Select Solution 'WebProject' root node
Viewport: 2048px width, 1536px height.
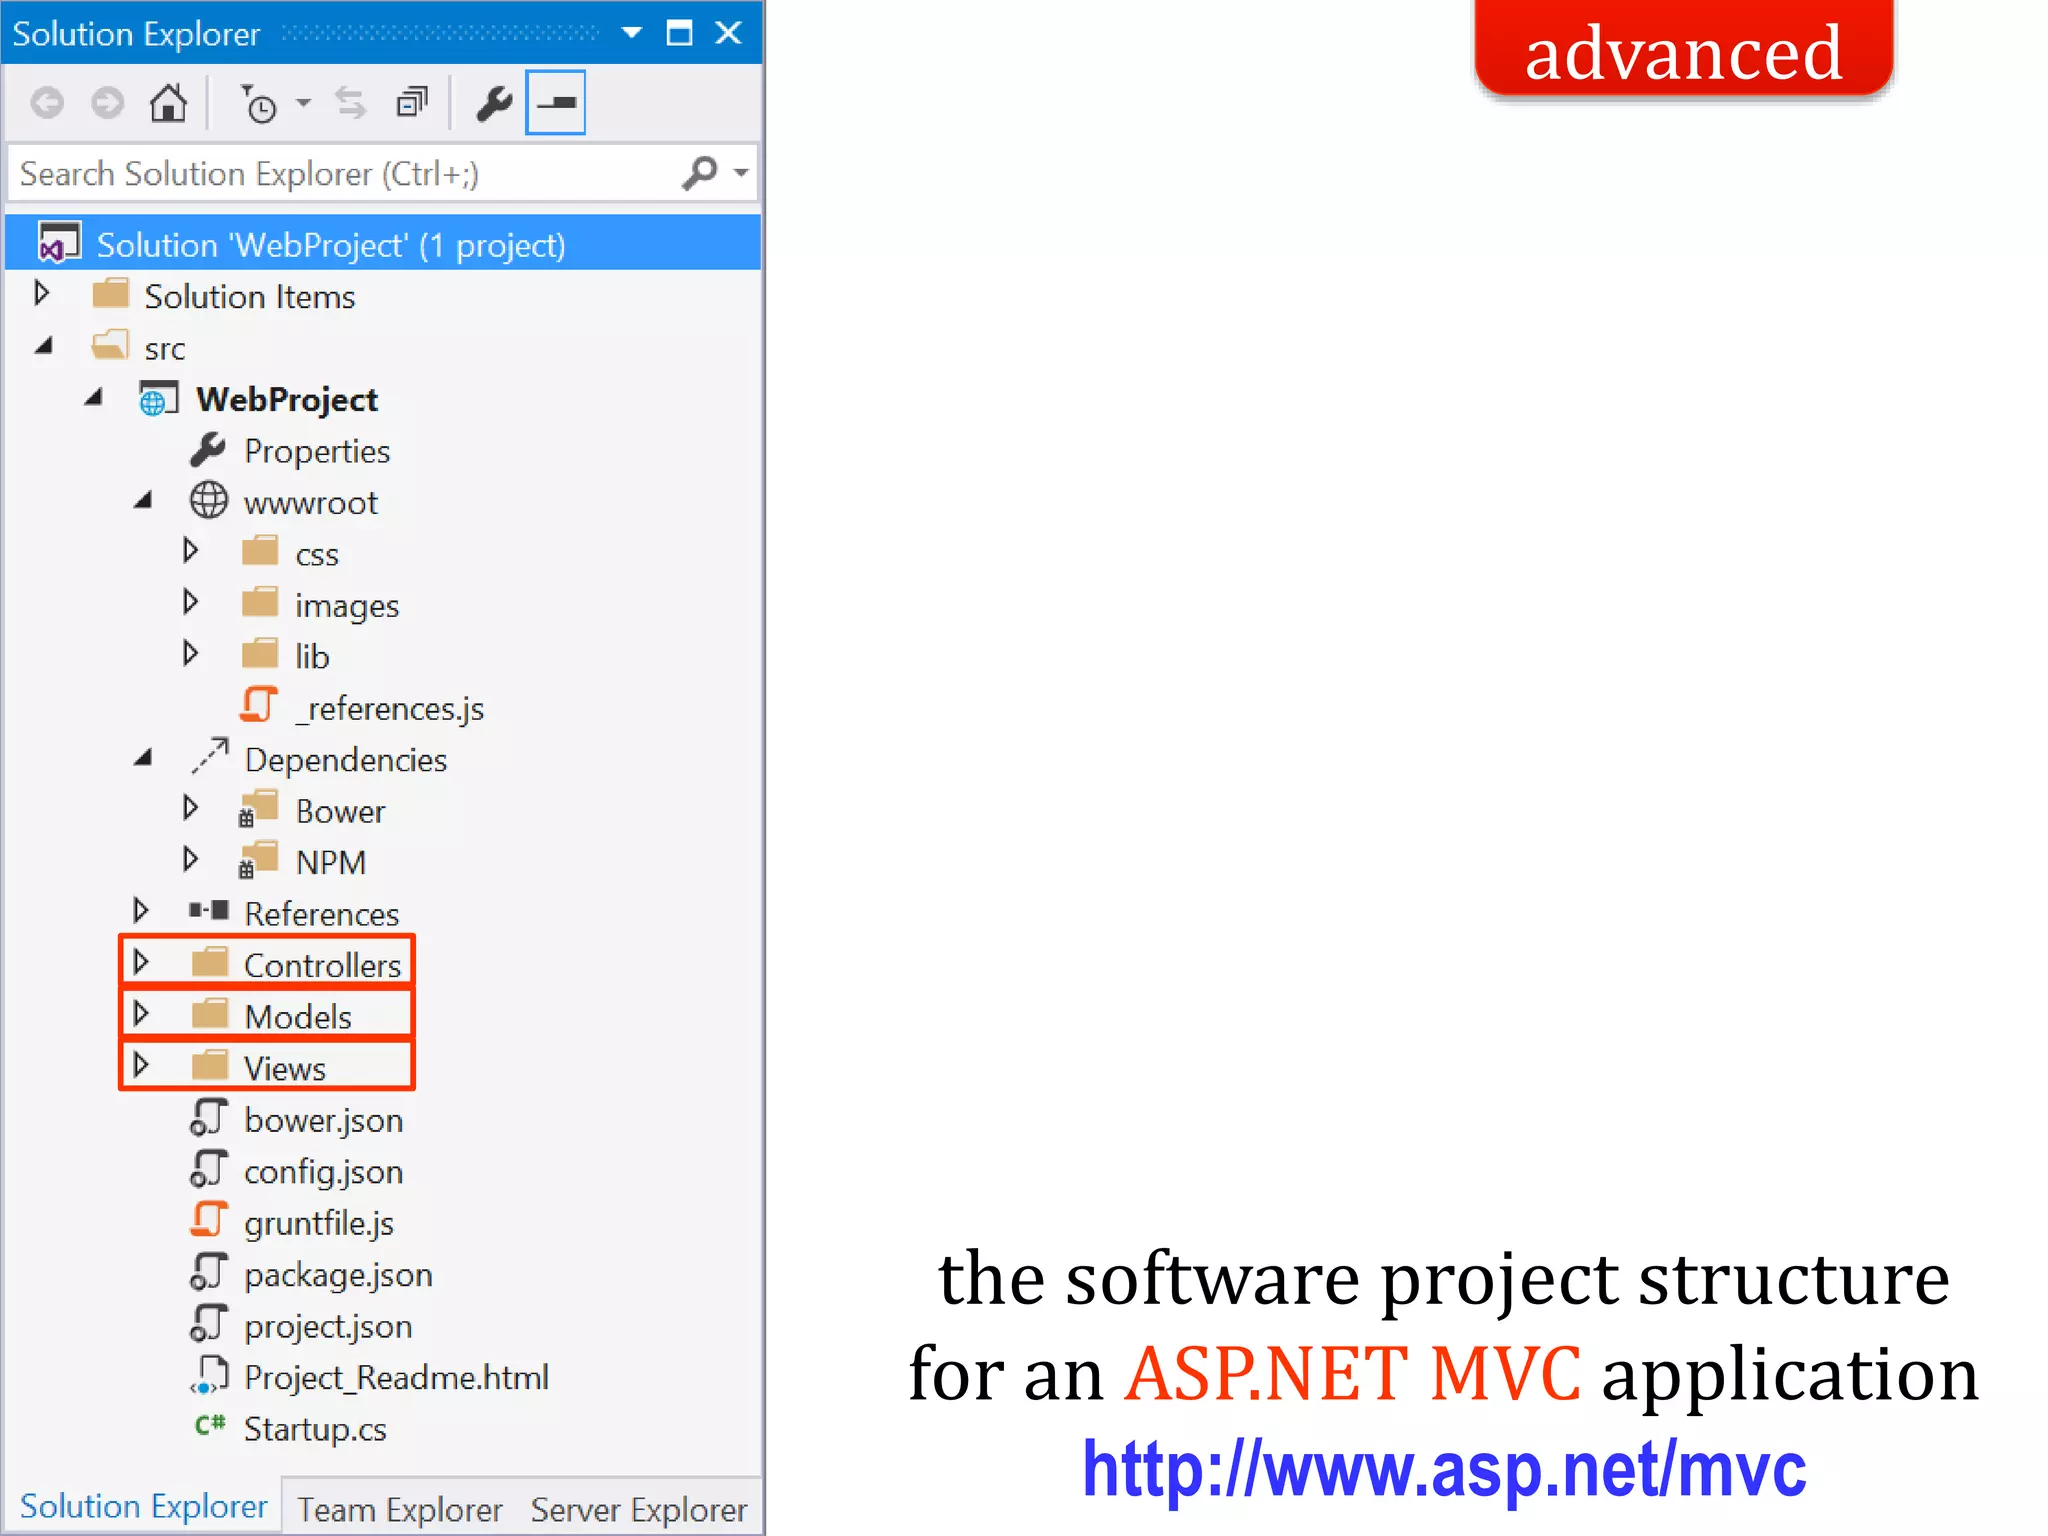(383, 244)
